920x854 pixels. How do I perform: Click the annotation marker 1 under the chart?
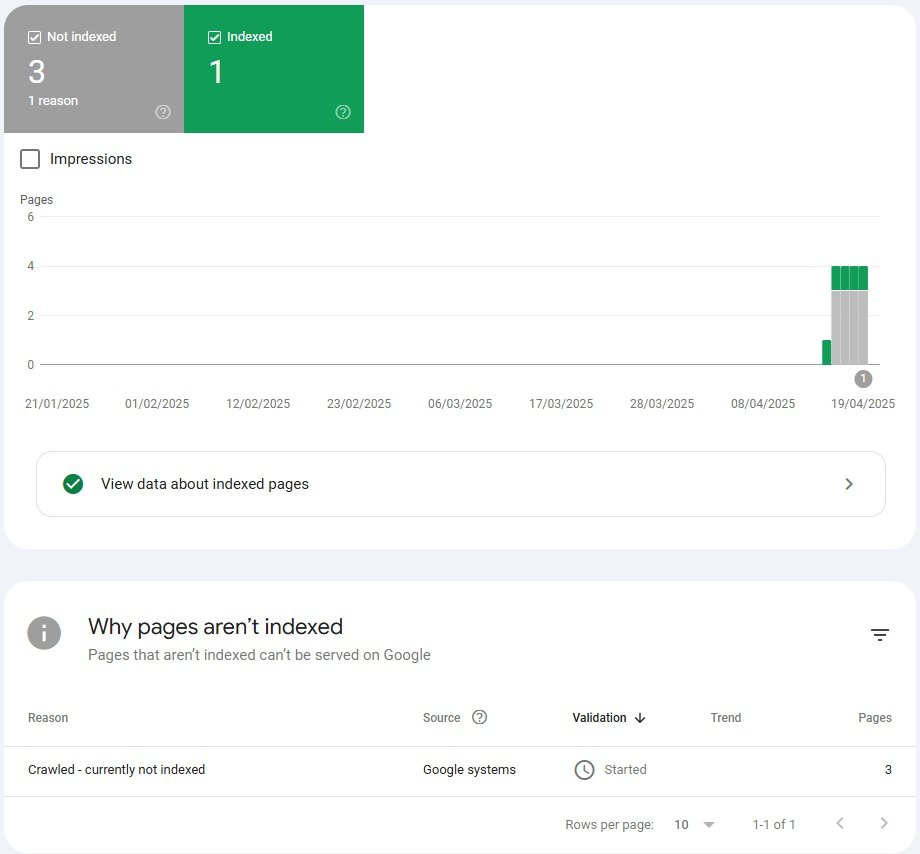tap(863, 379)
